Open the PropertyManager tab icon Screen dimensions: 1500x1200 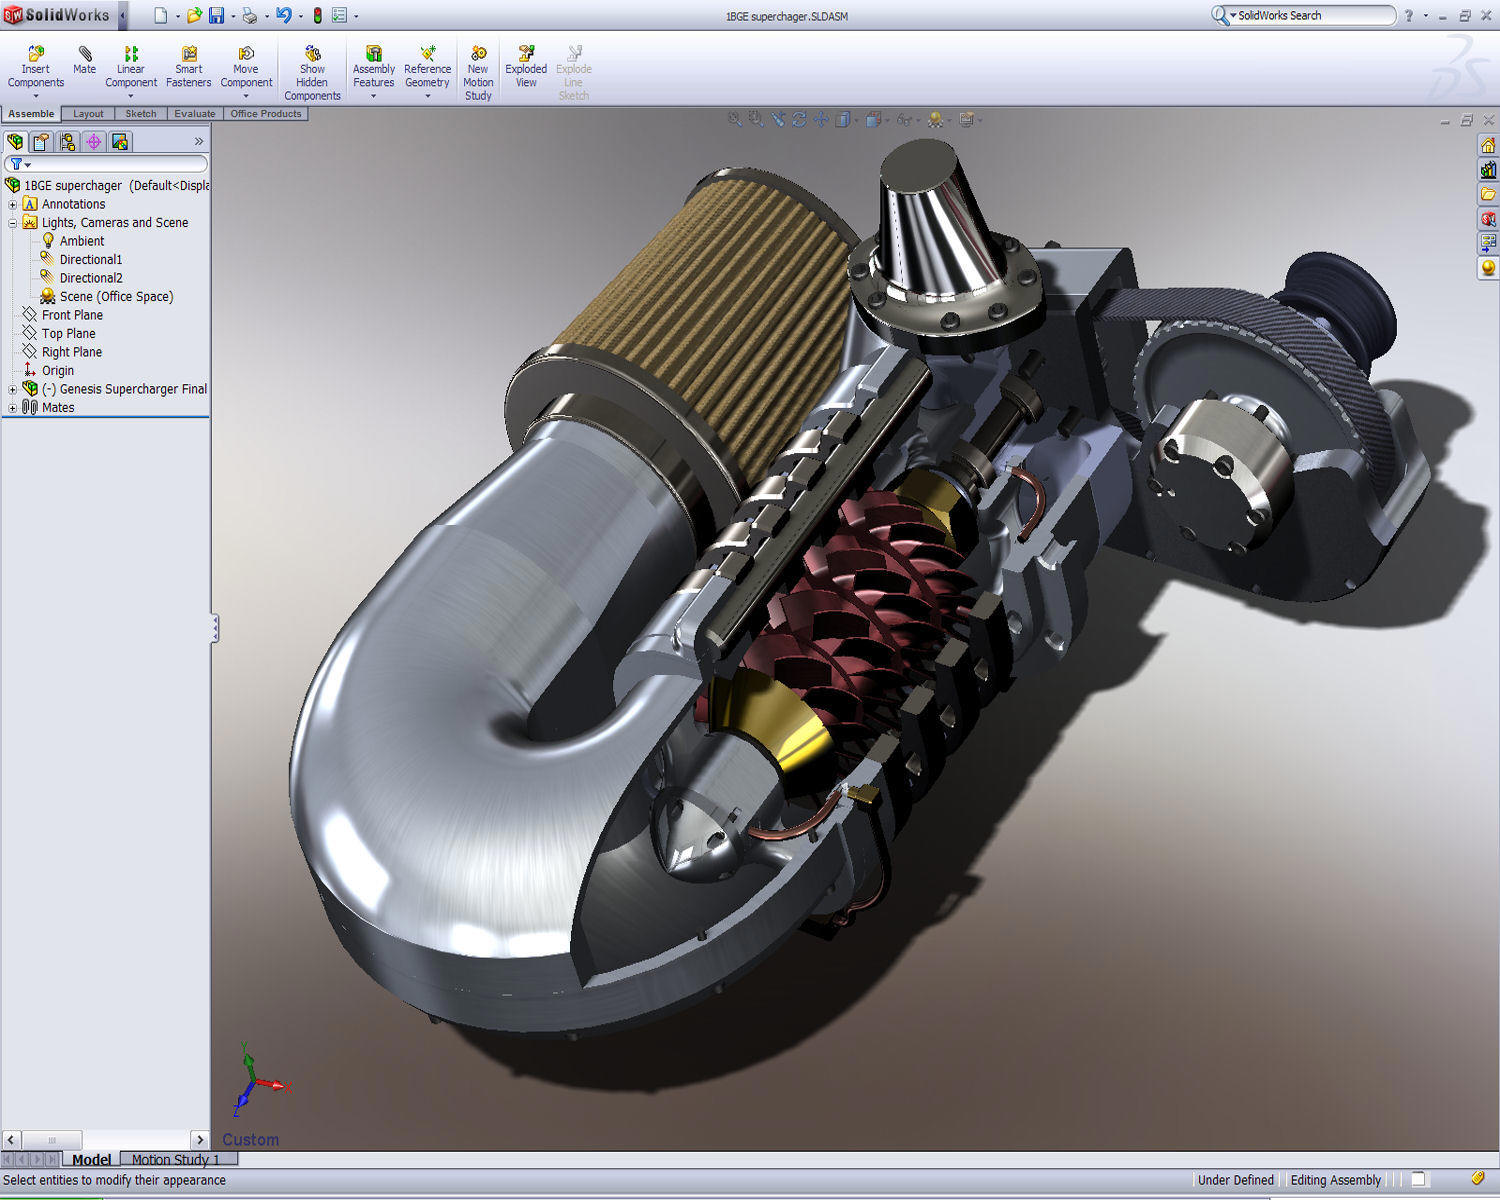click(41, 142)
